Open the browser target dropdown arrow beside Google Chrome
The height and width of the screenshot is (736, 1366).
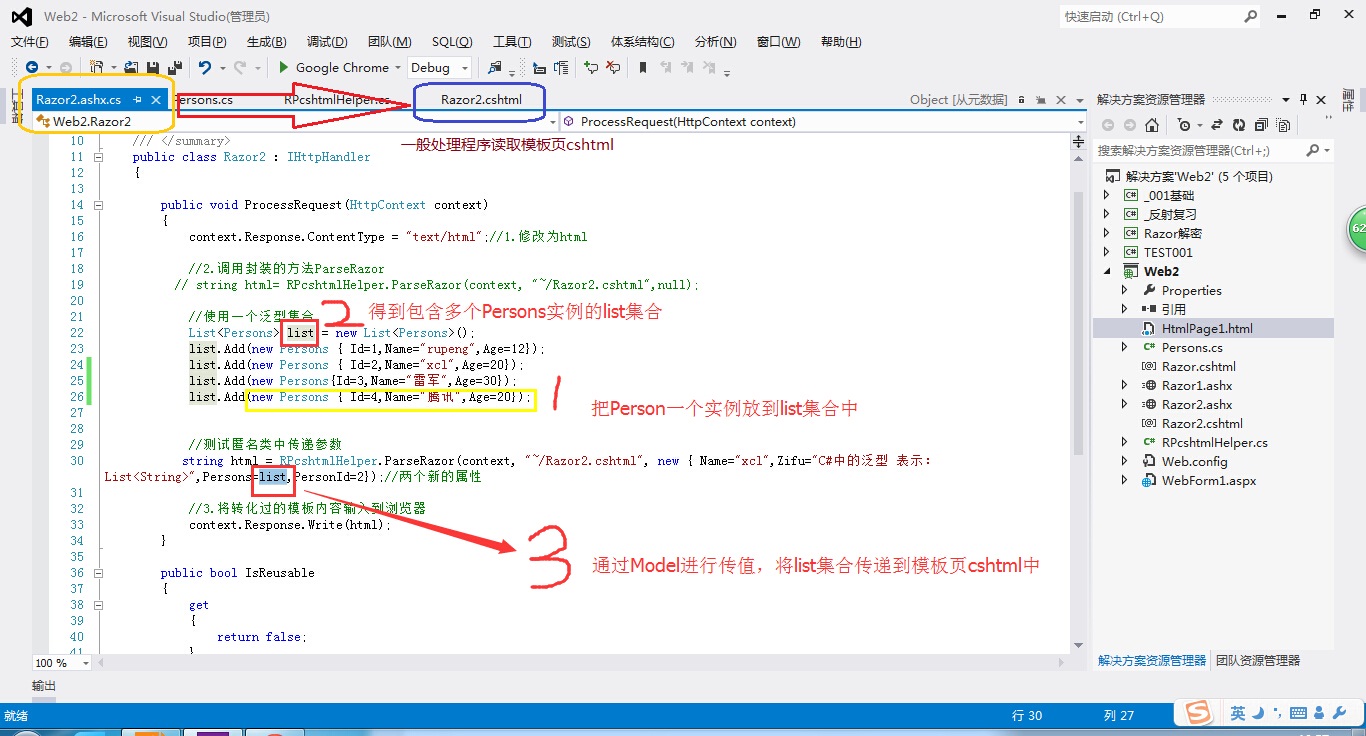point(398,67)
